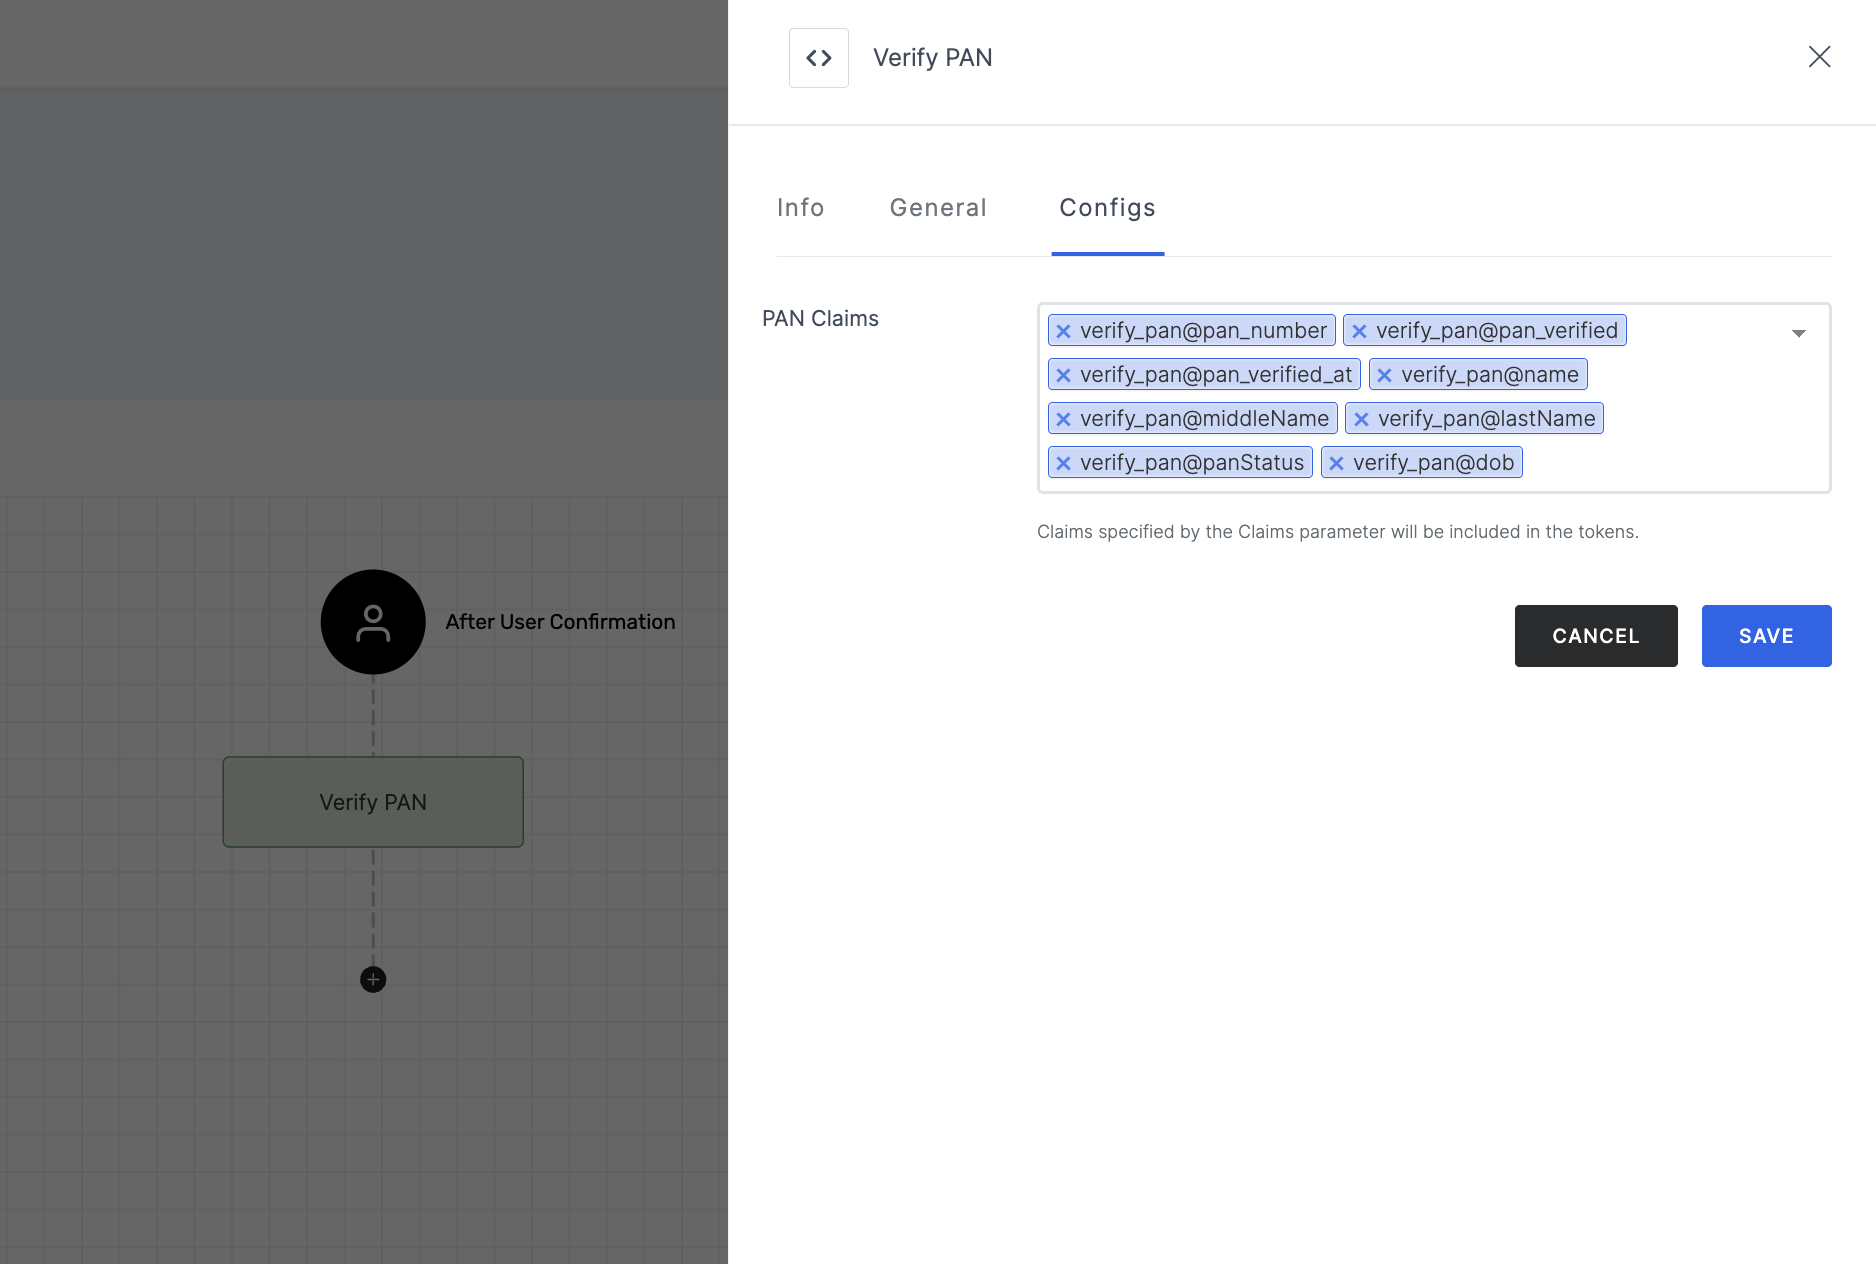The height and width of the screenshot is (1264, 1876).
Task: Remove the verify_pan@pan_verified_at claim
Action: pos(1064,375)
